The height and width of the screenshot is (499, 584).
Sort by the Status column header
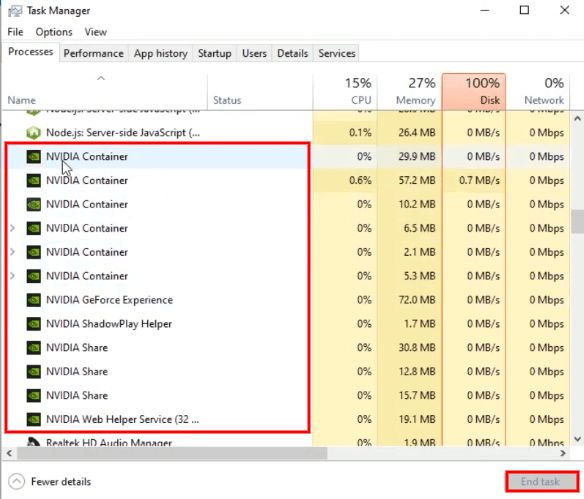[x=260, y=92]
